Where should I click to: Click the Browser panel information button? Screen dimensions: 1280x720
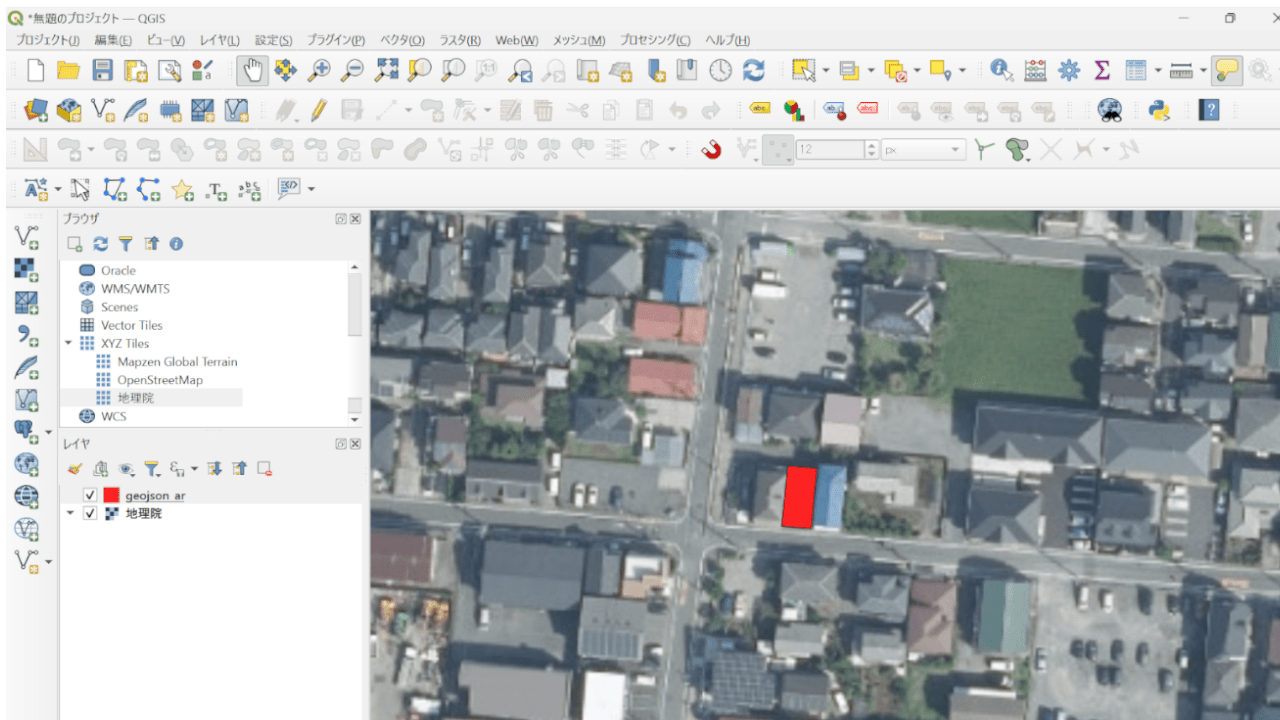coord(176,243)
